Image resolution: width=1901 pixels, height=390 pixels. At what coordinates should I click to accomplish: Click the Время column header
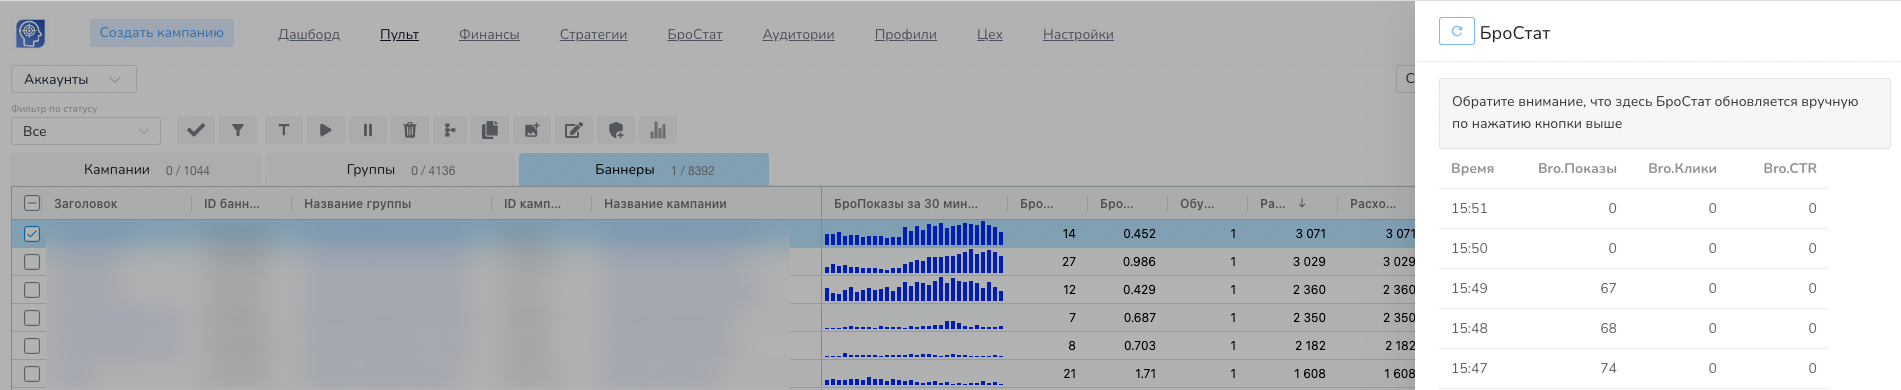(1472, 168)
